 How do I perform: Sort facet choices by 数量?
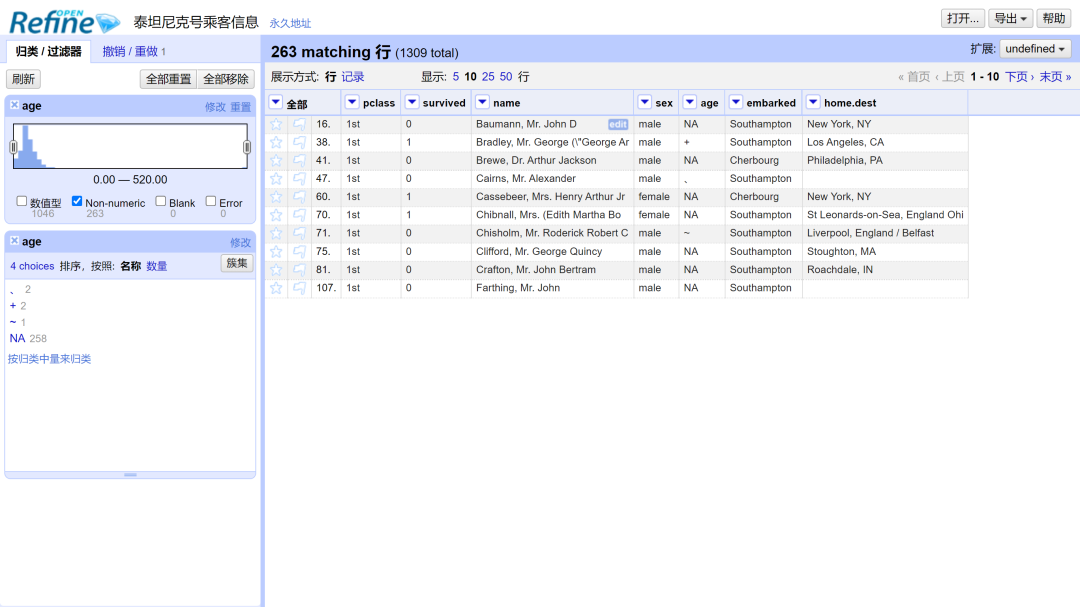156,266
